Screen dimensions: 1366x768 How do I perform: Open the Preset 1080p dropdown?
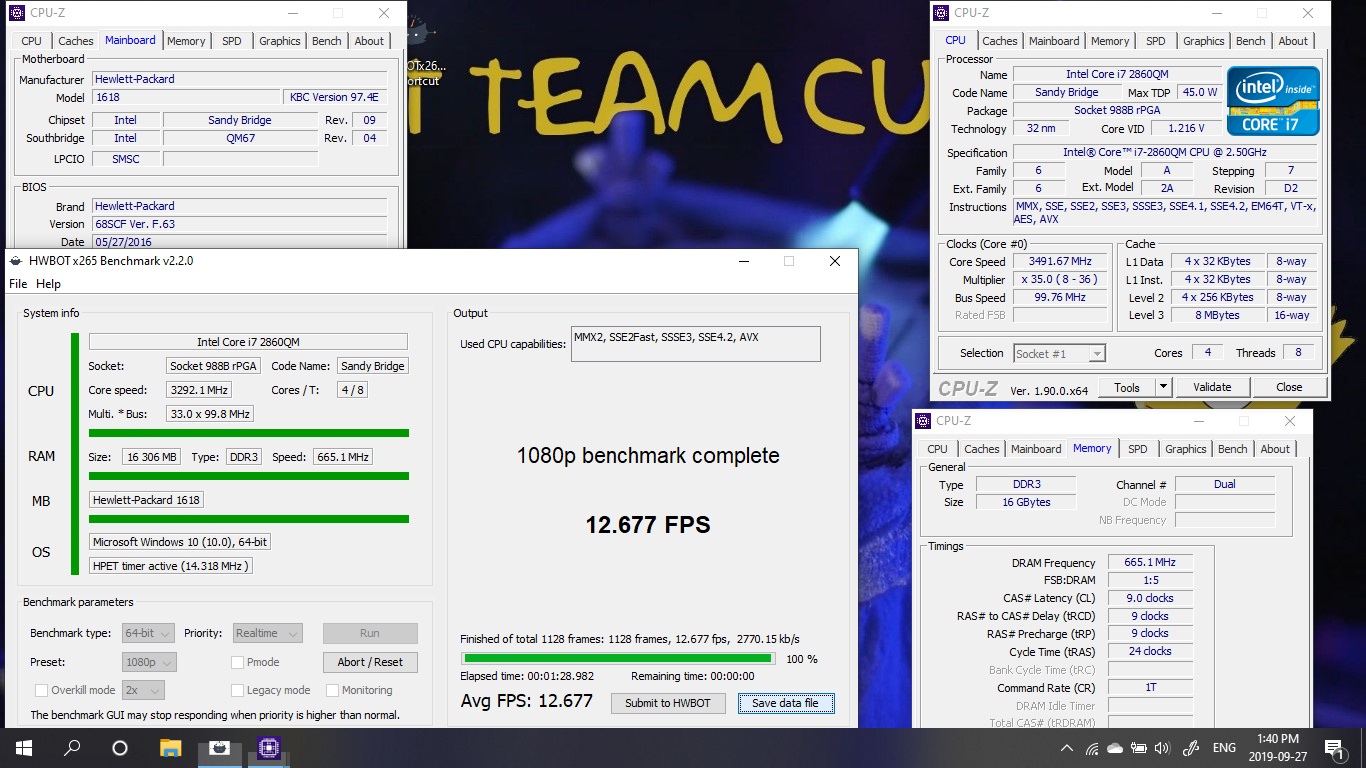coord(149,662)
